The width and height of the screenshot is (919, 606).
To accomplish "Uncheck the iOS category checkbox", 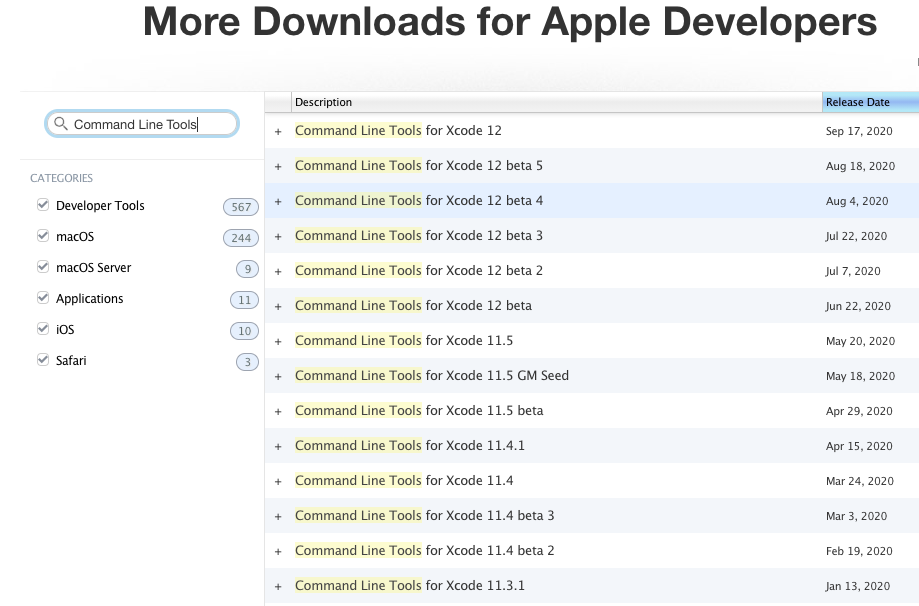I will point(43,329).
